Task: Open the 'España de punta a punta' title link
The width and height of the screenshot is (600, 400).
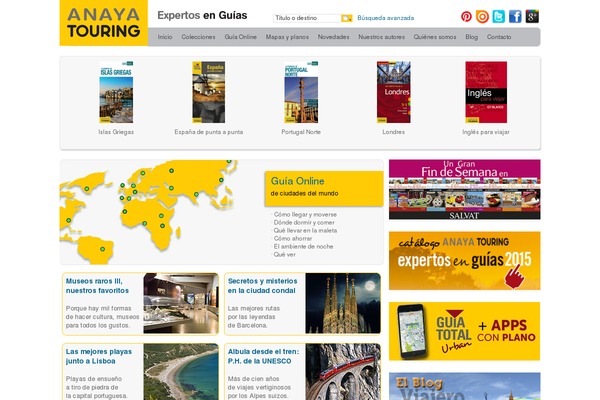Action: pos(209,132)
